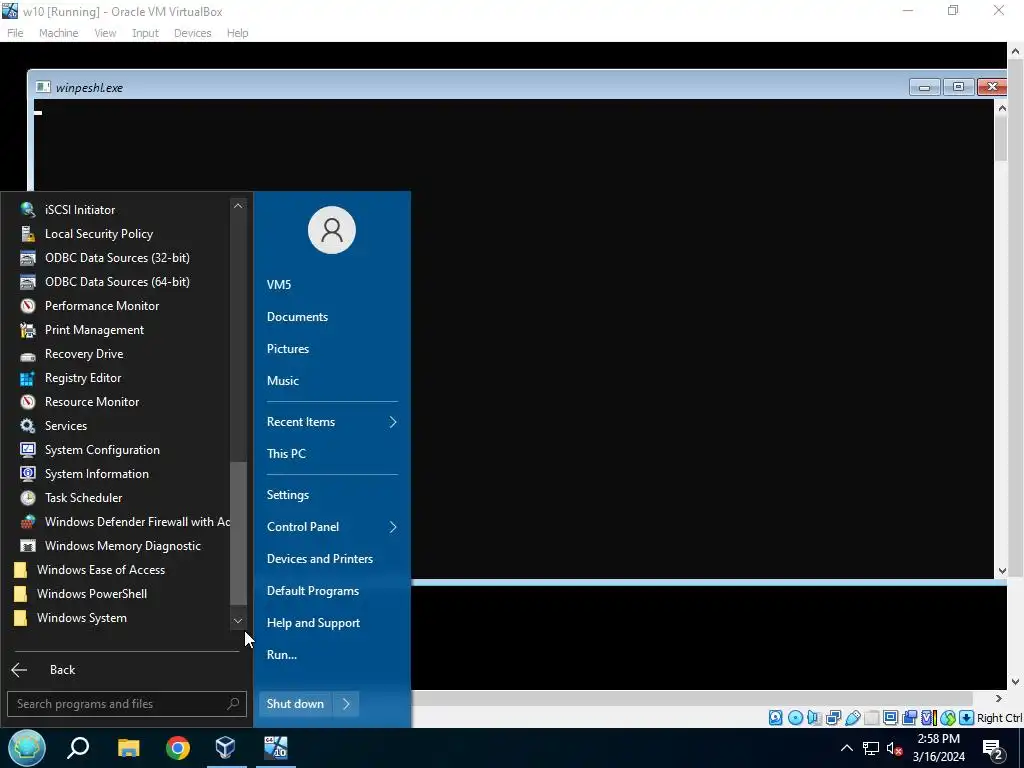Image resolution: width=1024 pixels, height=768 pixels.
Task: Open the Run... dialog
Action: 281,655
